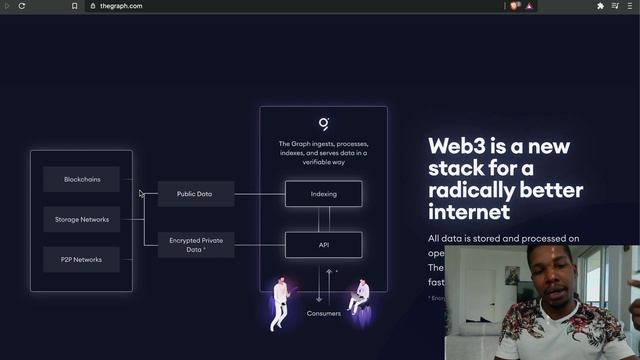Click The Graph logo in the diagram
This screenshot has width=640, height=360.
point(324,124)
